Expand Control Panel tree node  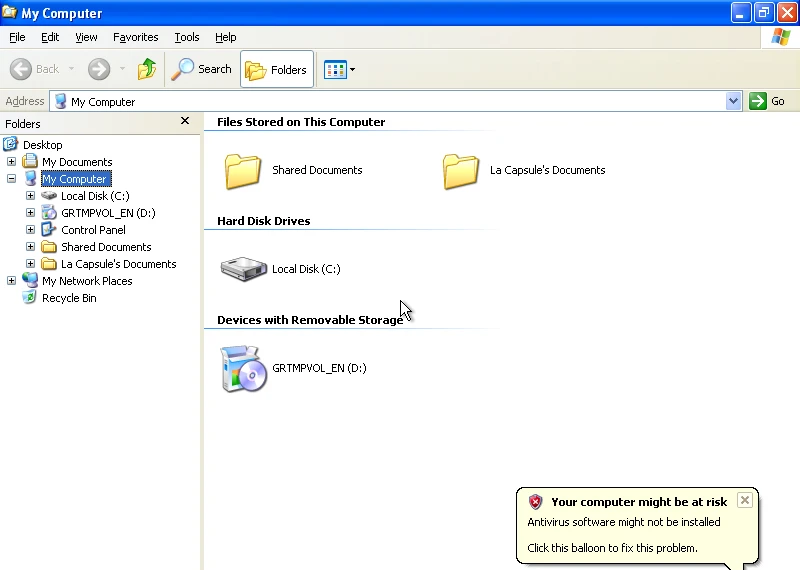click(30, 230)
